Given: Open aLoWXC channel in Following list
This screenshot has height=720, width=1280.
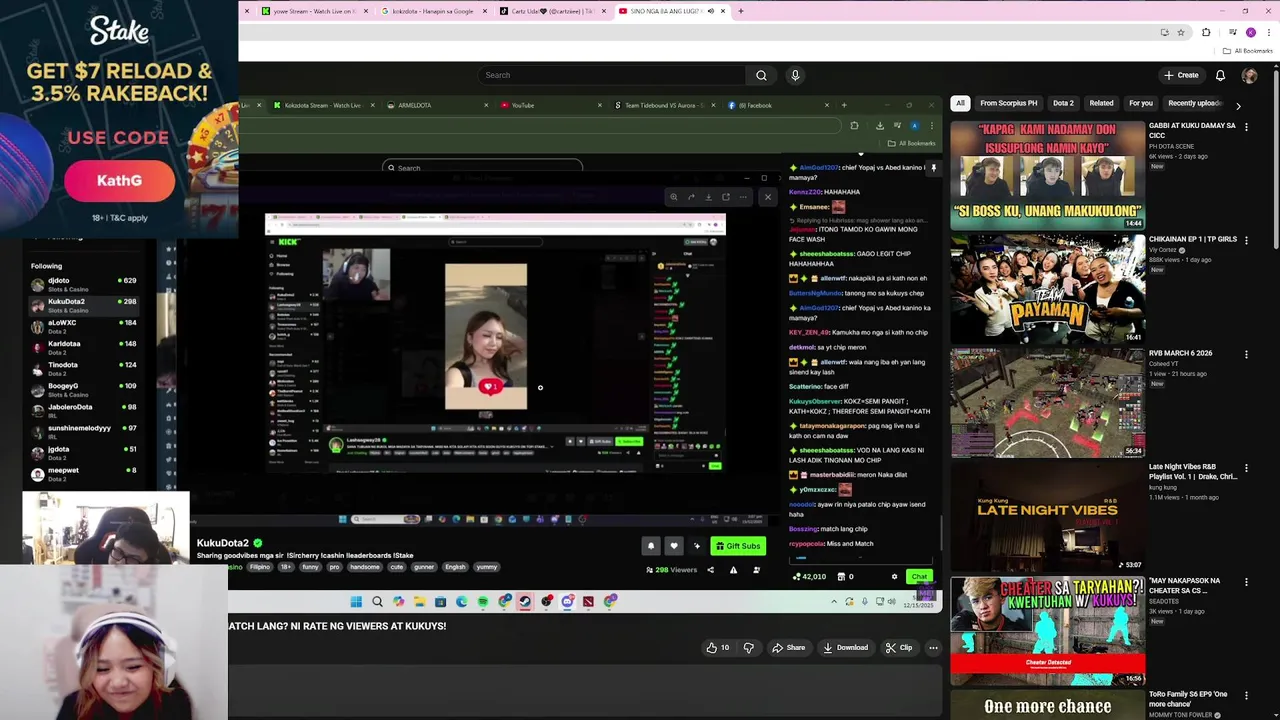Looking at the screenshot, I should (x=85, y=325).
